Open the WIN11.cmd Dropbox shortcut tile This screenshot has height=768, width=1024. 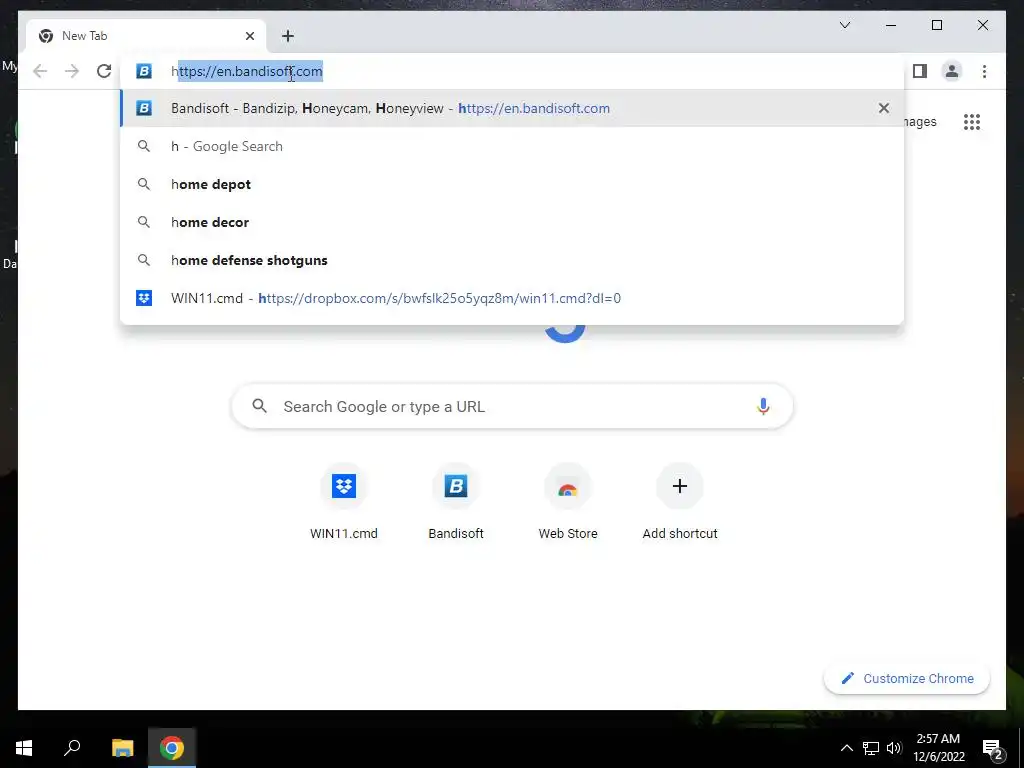click(x=344, y=502)
